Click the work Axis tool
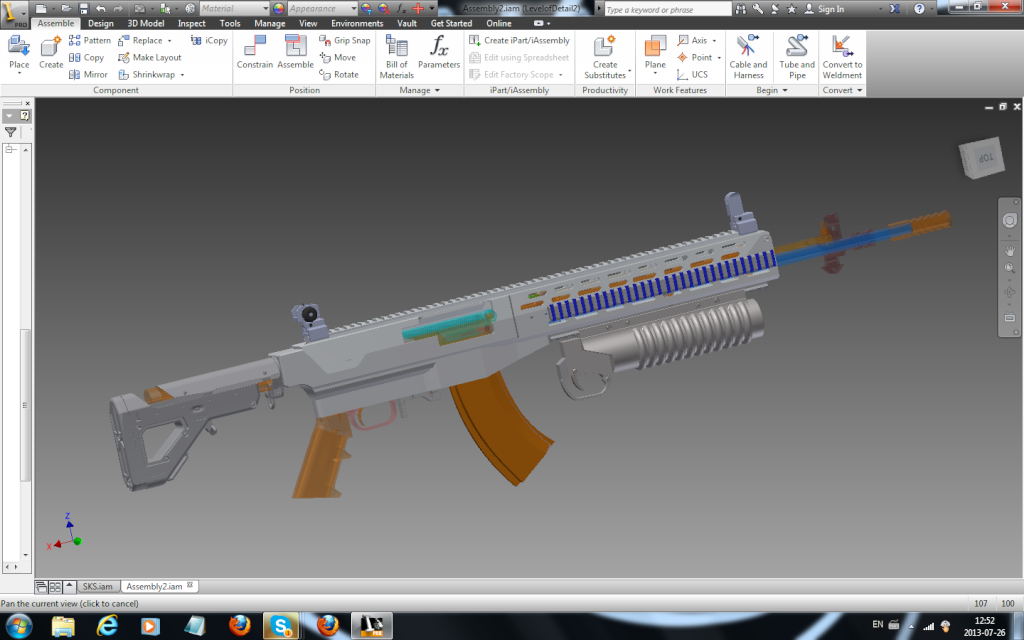 click(x=692, y=40)
